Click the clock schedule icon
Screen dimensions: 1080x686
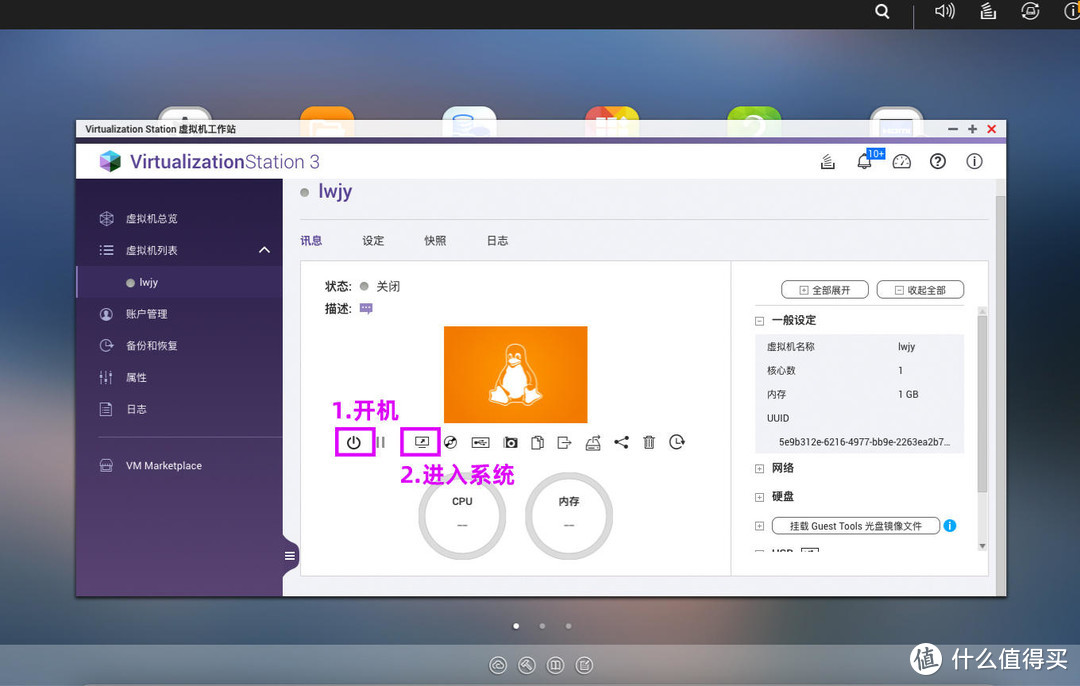click(x=677, y=441)
